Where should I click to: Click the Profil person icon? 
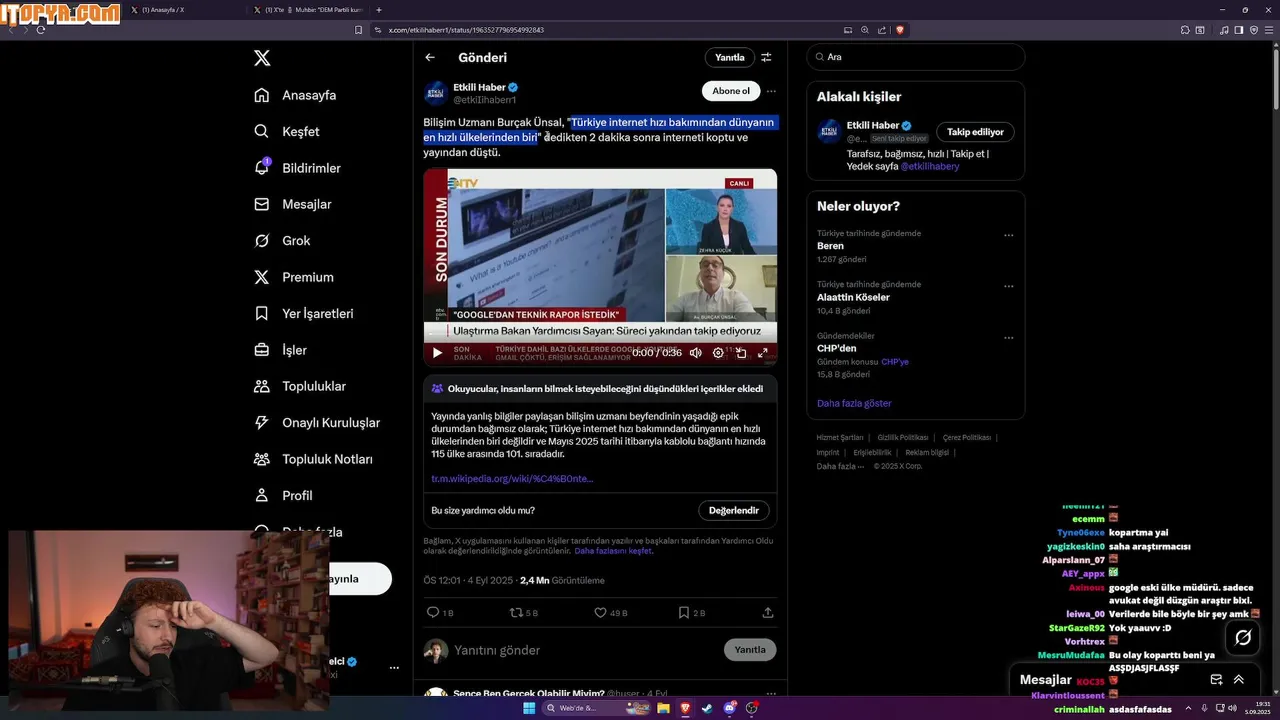[x=262, y=495]
